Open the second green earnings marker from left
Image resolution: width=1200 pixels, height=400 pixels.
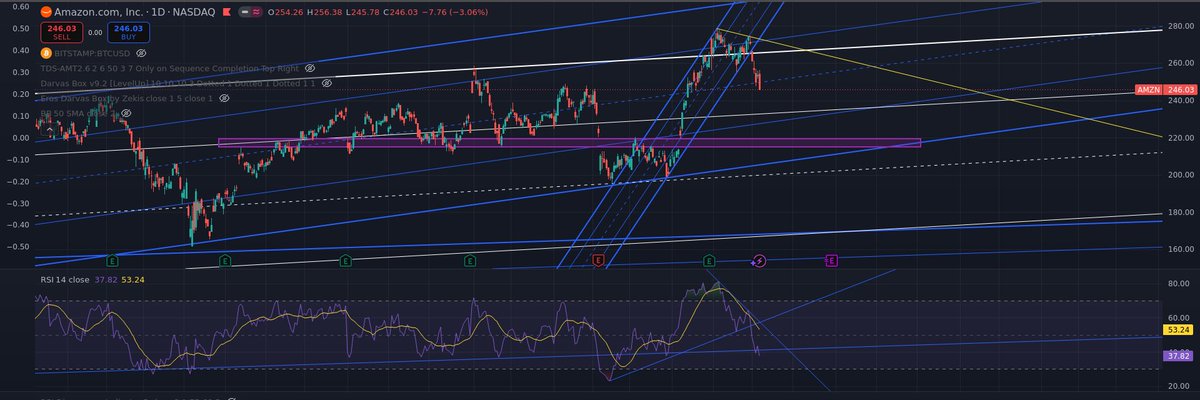pyautogui.click(x=225, y=260)
